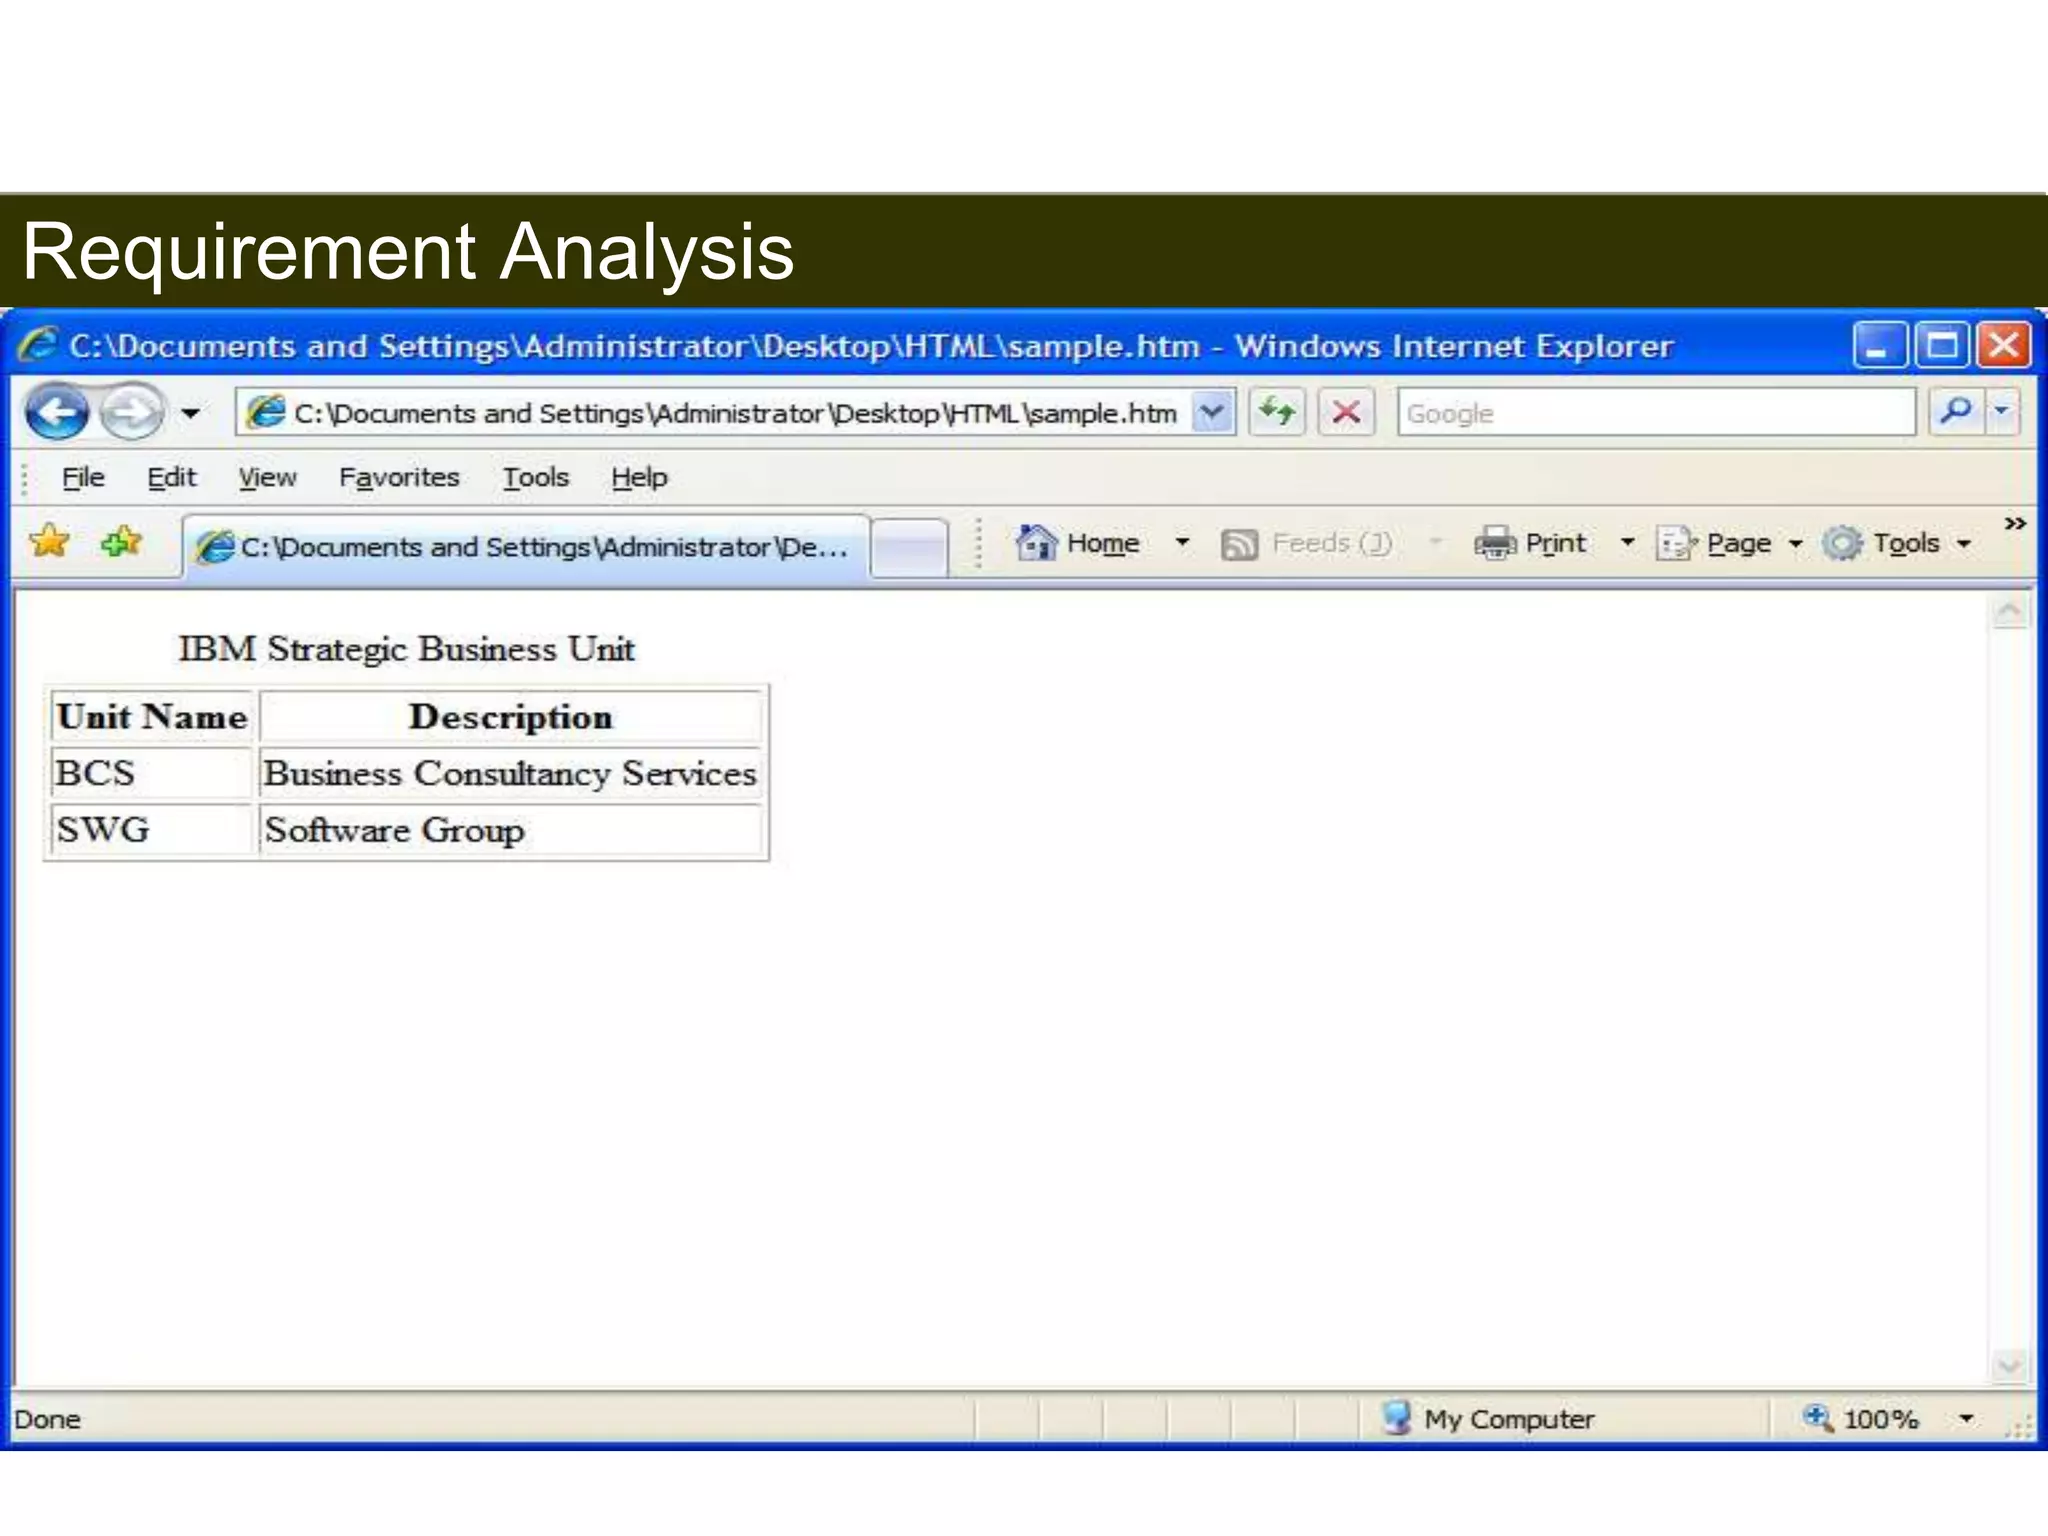Click the Done status text

click(47, 1419)
